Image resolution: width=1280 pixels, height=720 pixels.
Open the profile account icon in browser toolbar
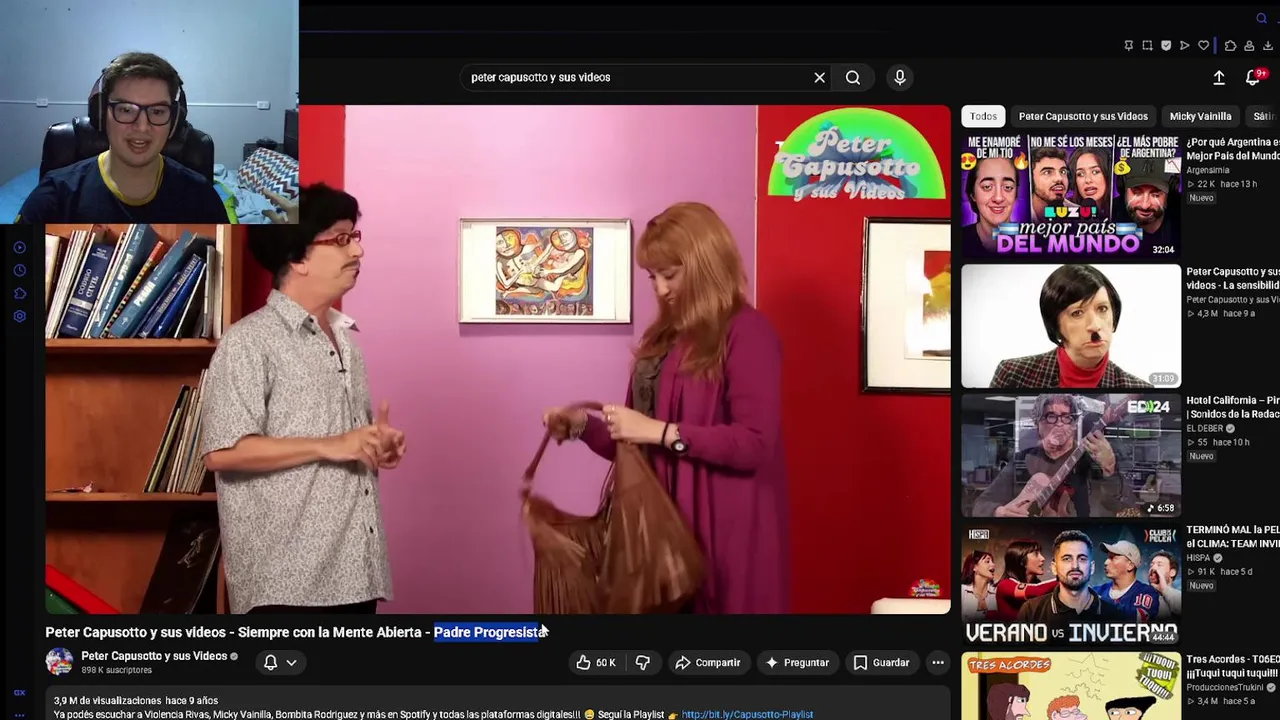pyautogui.click(x=1249, y=45)
